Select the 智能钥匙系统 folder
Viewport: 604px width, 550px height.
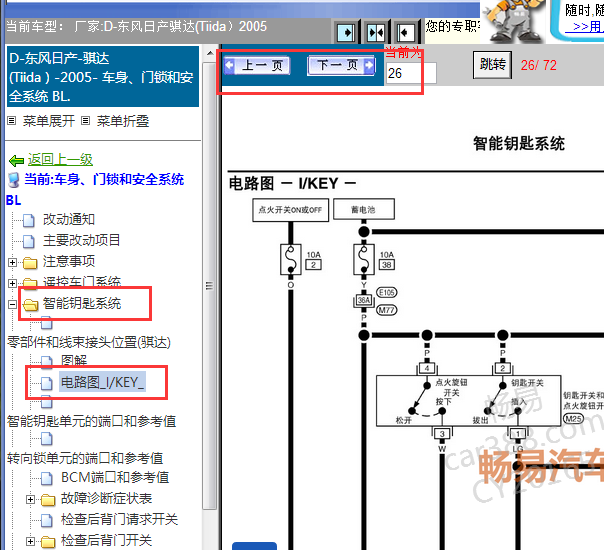(x=82, y=304)
